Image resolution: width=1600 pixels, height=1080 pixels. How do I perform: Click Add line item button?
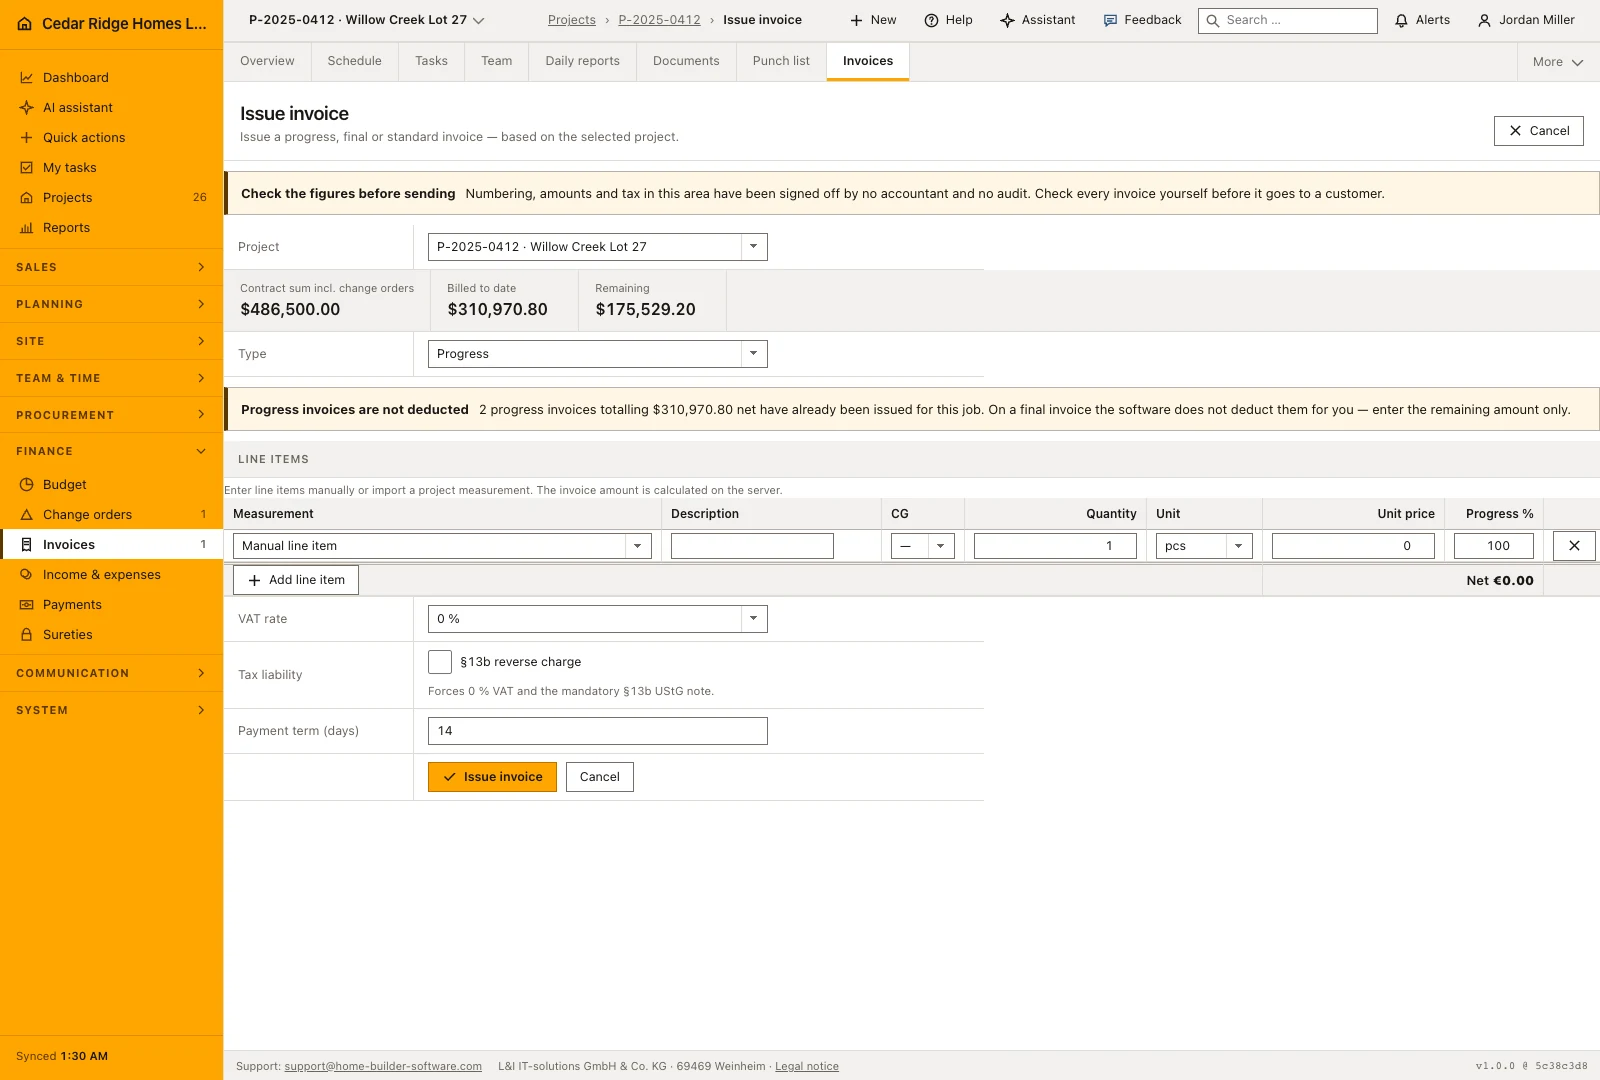pos(296,580)
